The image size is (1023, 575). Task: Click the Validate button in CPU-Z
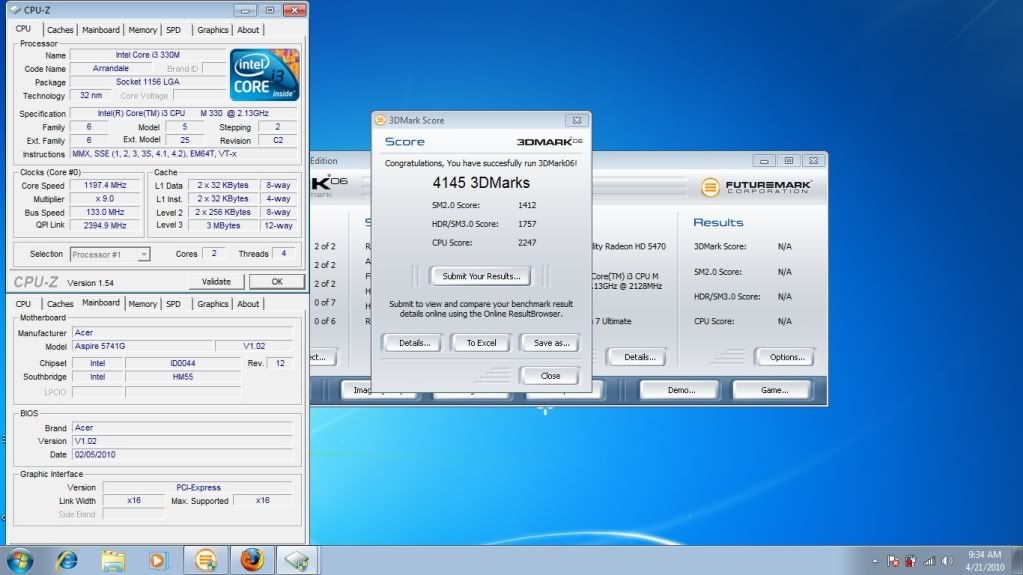pyautogui.click(x=216, y=282)
